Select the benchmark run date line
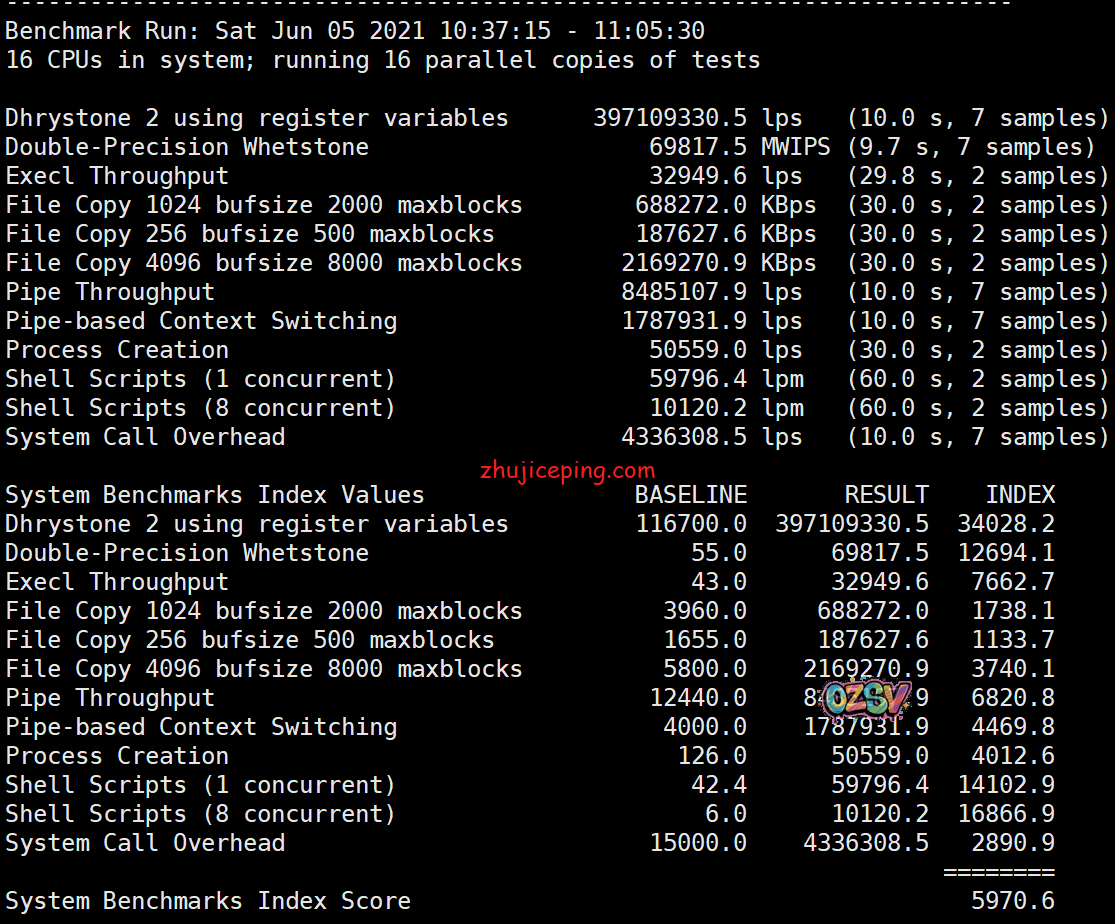Image resolution: width=1115 pixels, height=924 pixels. pyautogui.click(x=355, y=31)
